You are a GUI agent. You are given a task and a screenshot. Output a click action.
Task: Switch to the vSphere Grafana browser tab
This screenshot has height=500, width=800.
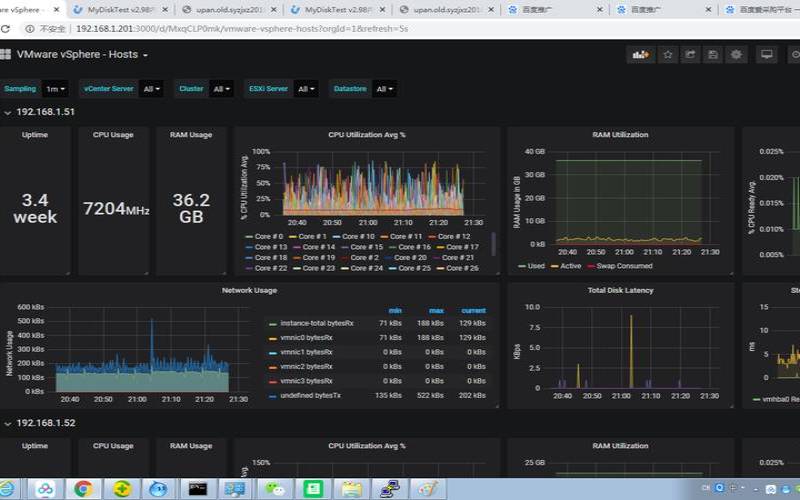coord(30,10)
